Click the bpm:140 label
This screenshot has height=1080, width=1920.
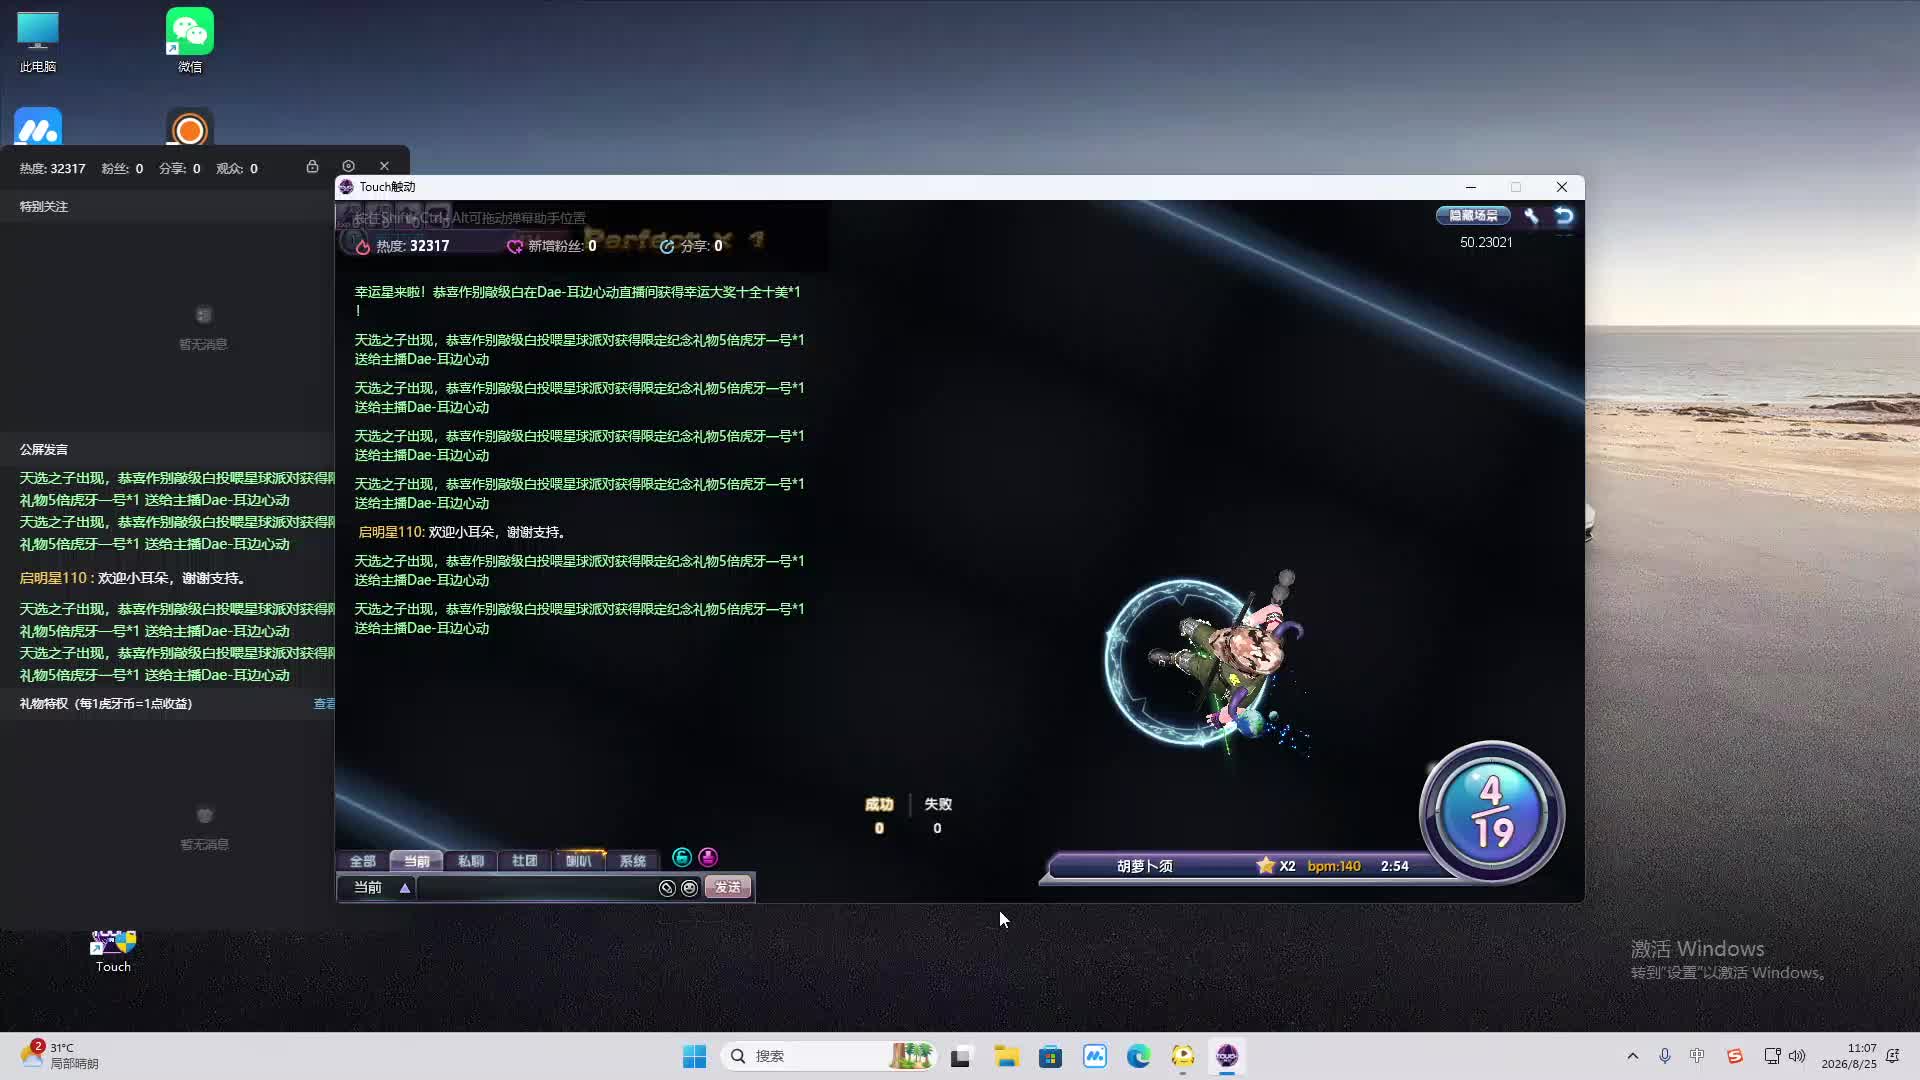click(1334, 866)
